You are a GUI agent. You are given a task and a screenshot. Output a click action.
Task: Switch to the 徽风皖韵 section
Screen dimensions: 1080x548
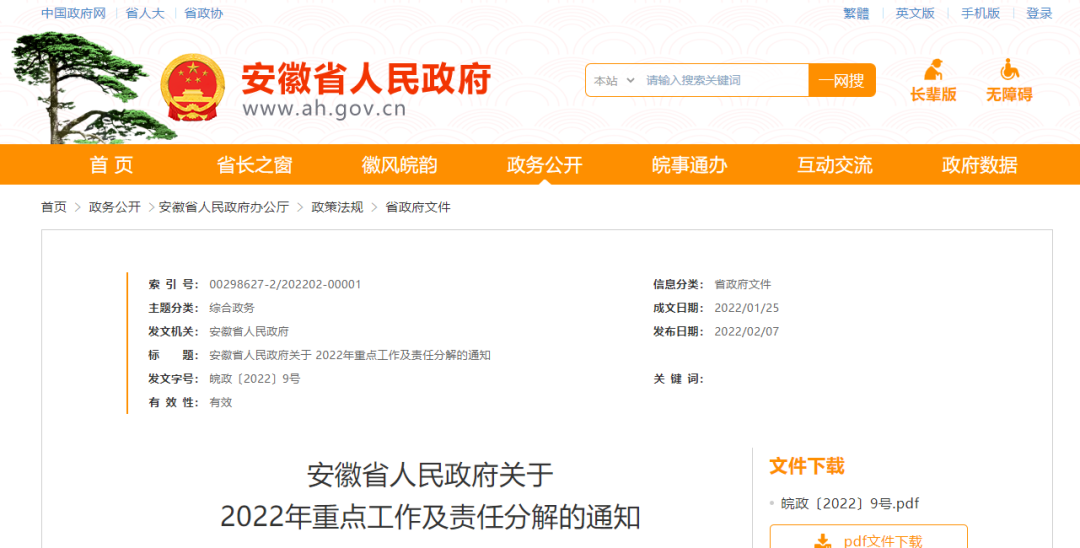pos(399,165)
